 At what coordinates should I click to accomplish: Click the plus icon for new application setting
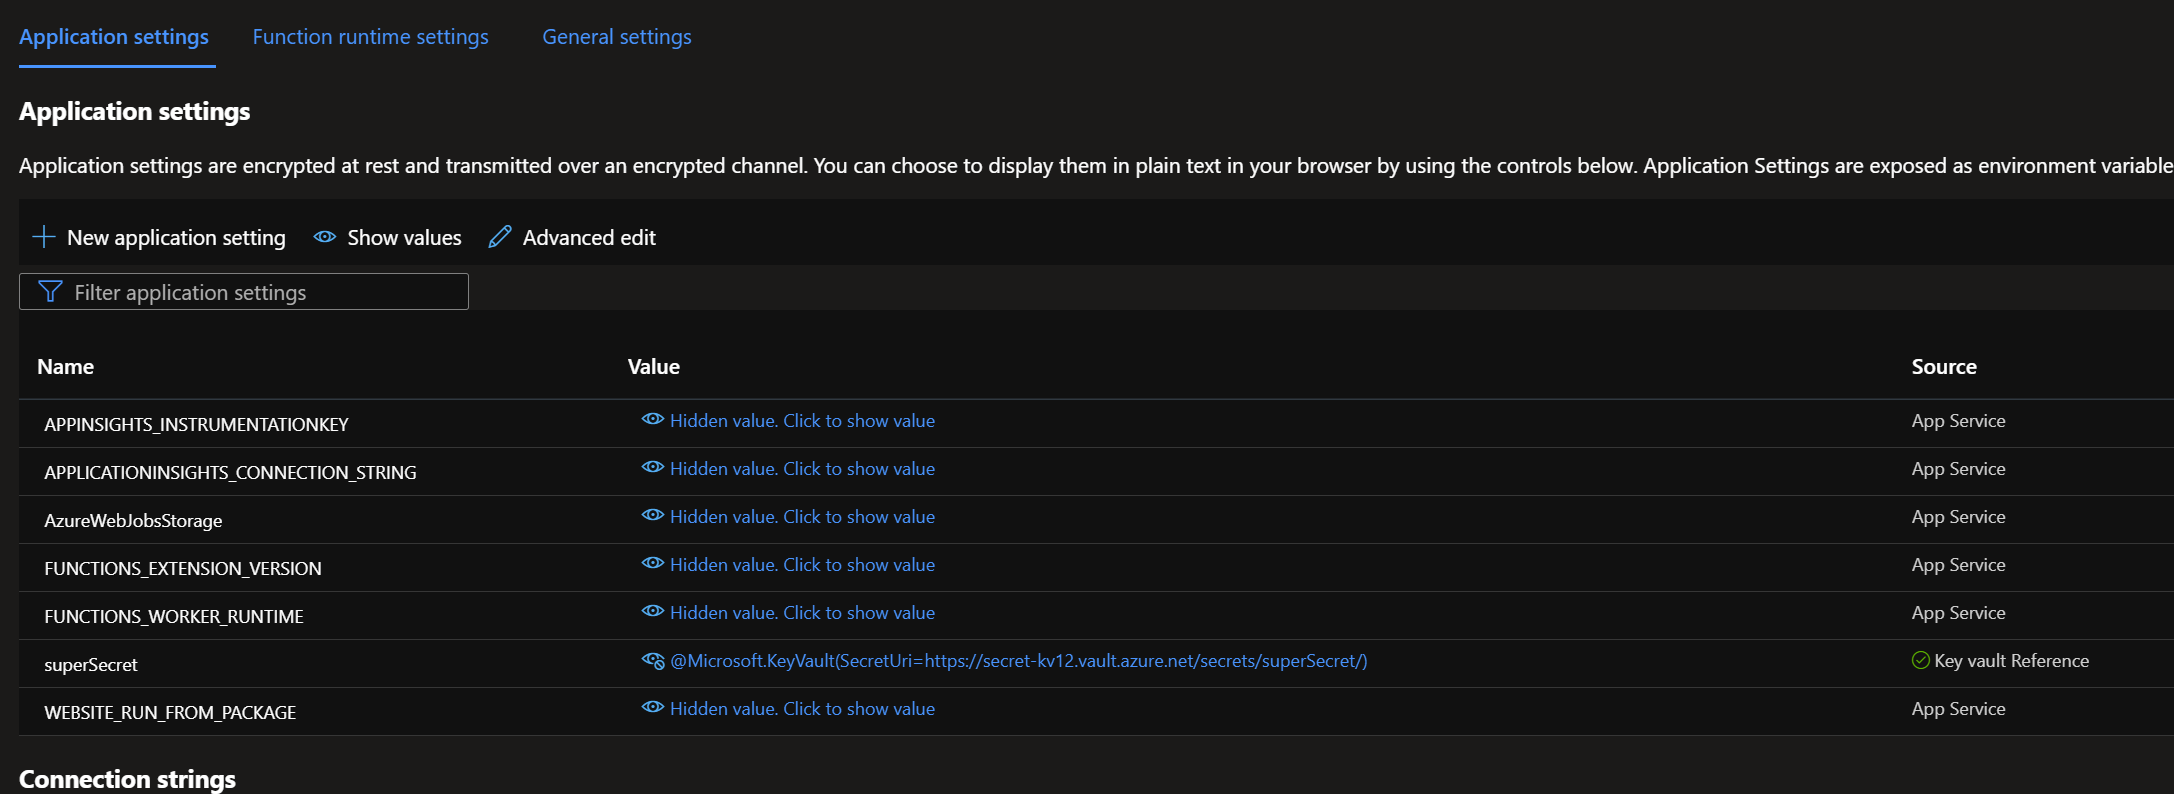pos(44,237)
